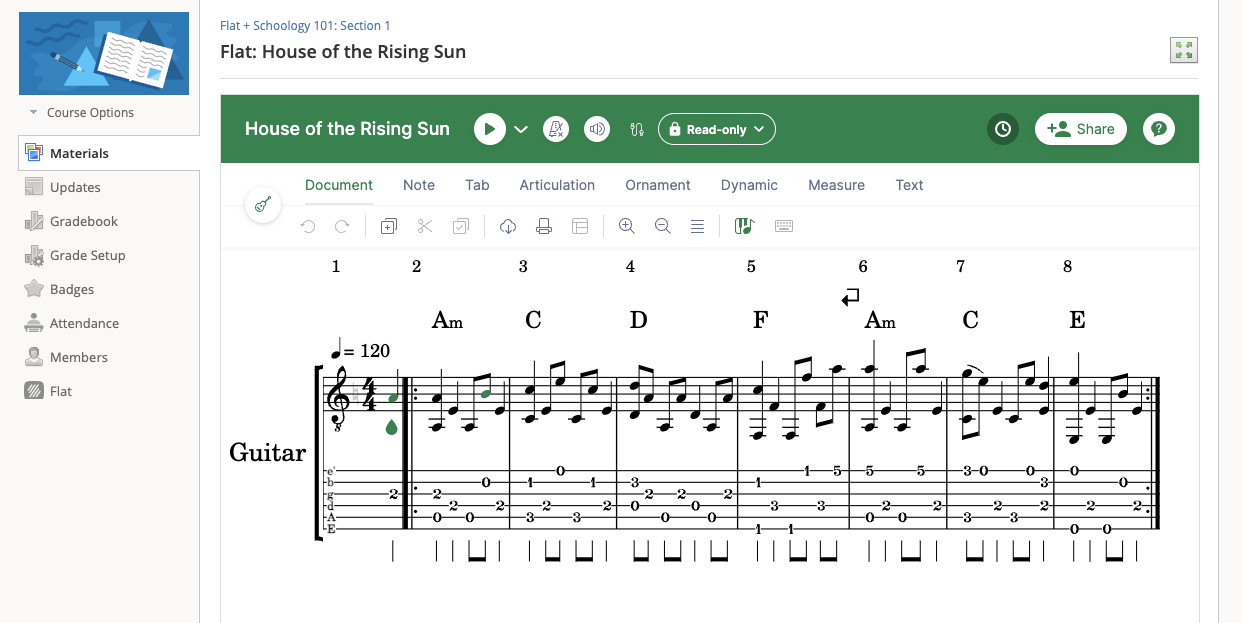The width and height of the screenshot is (1242, 623).
Task: Click the guitar instrument button
Action: tap(263, 205)
